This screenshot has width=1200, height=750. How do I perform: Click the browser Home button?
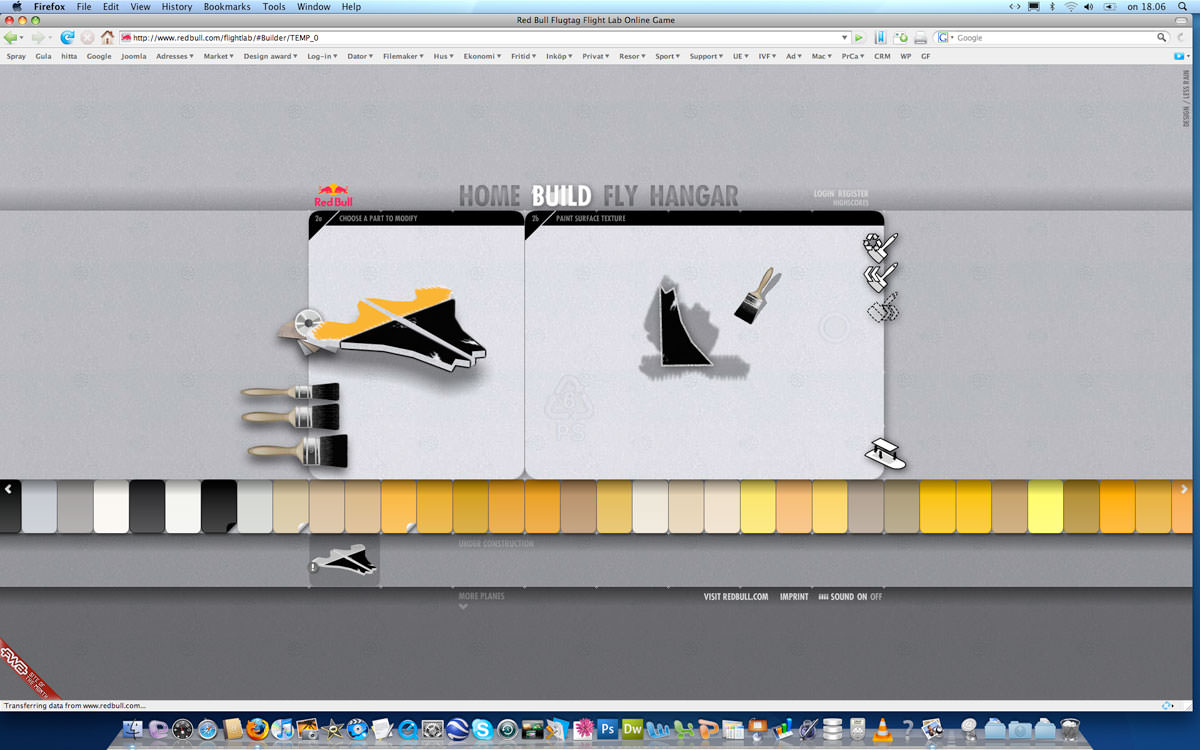coord(107,38)
